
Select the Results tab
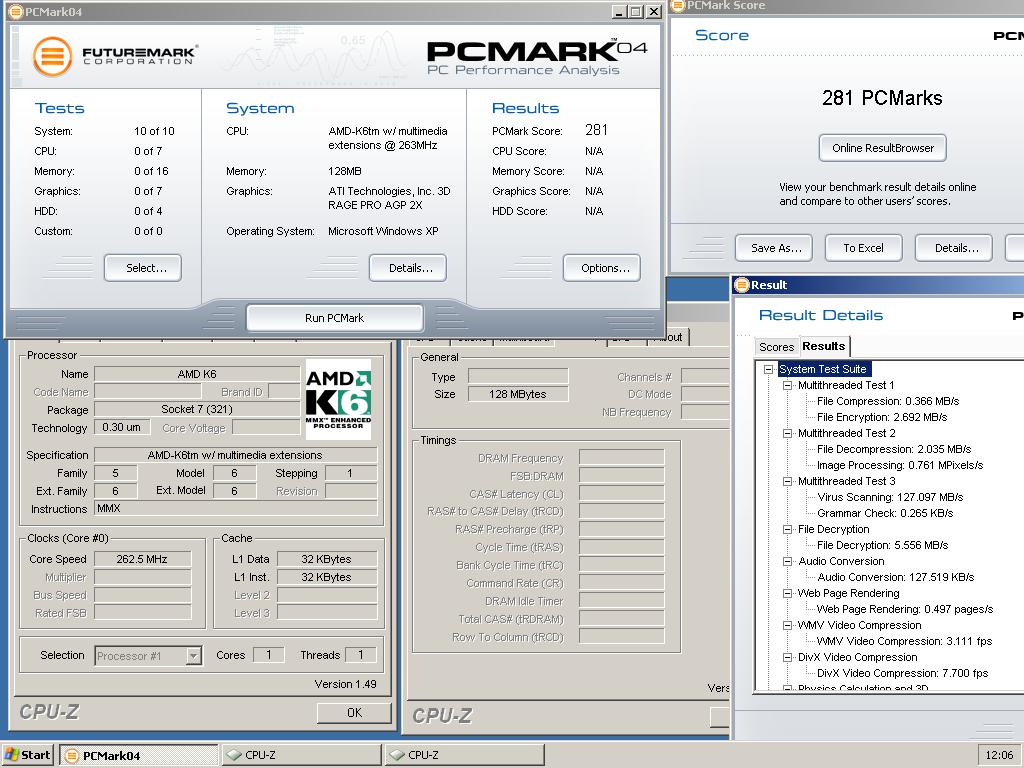[824, 346]
